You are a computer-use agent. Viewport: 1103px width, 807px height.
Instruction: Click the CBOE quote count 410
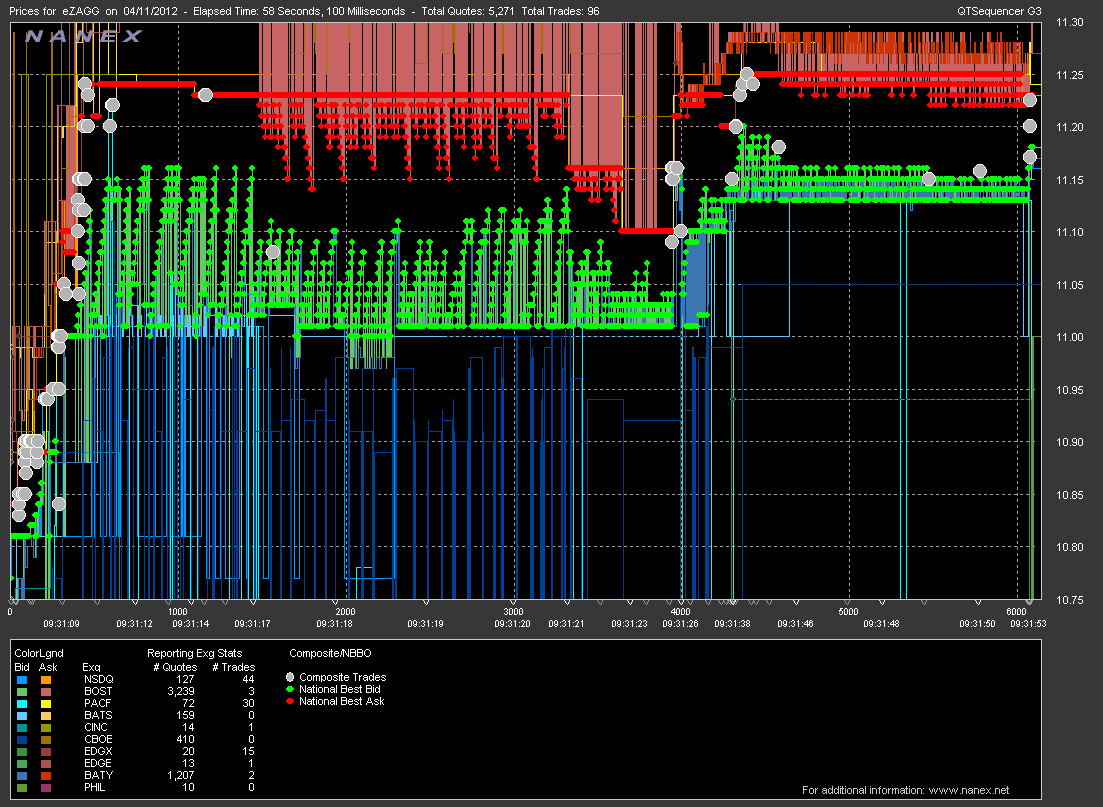[x=185, y=739]
